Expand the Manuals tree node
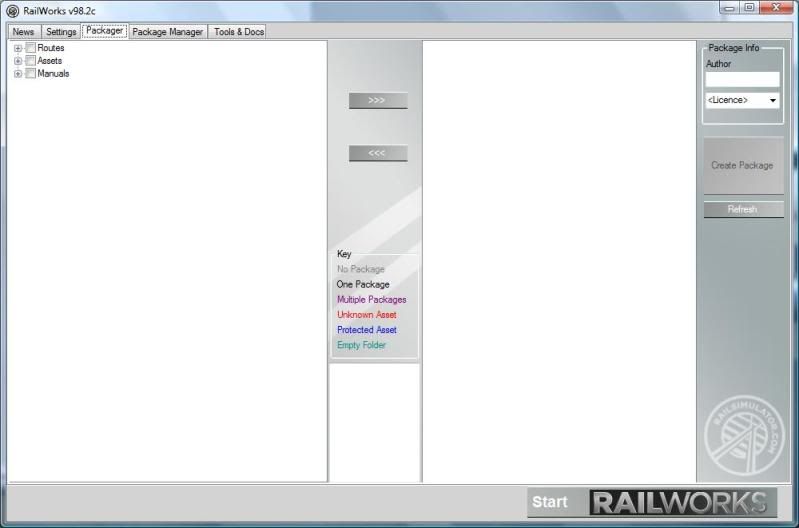The image size is (799, 528). coord(18,74)
